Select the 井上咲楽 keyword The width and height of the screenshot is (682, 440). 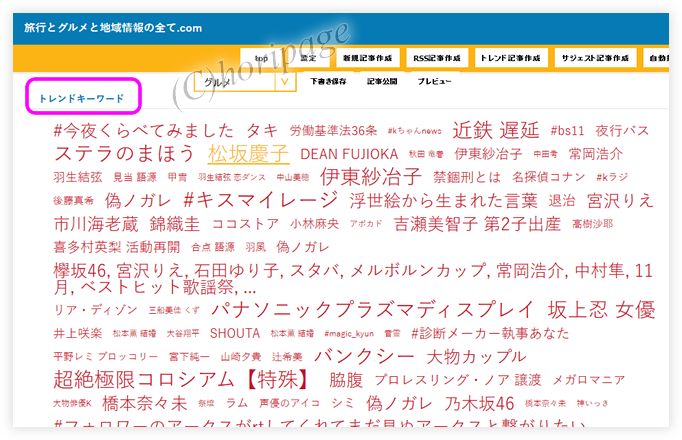(x=78, y=333)
